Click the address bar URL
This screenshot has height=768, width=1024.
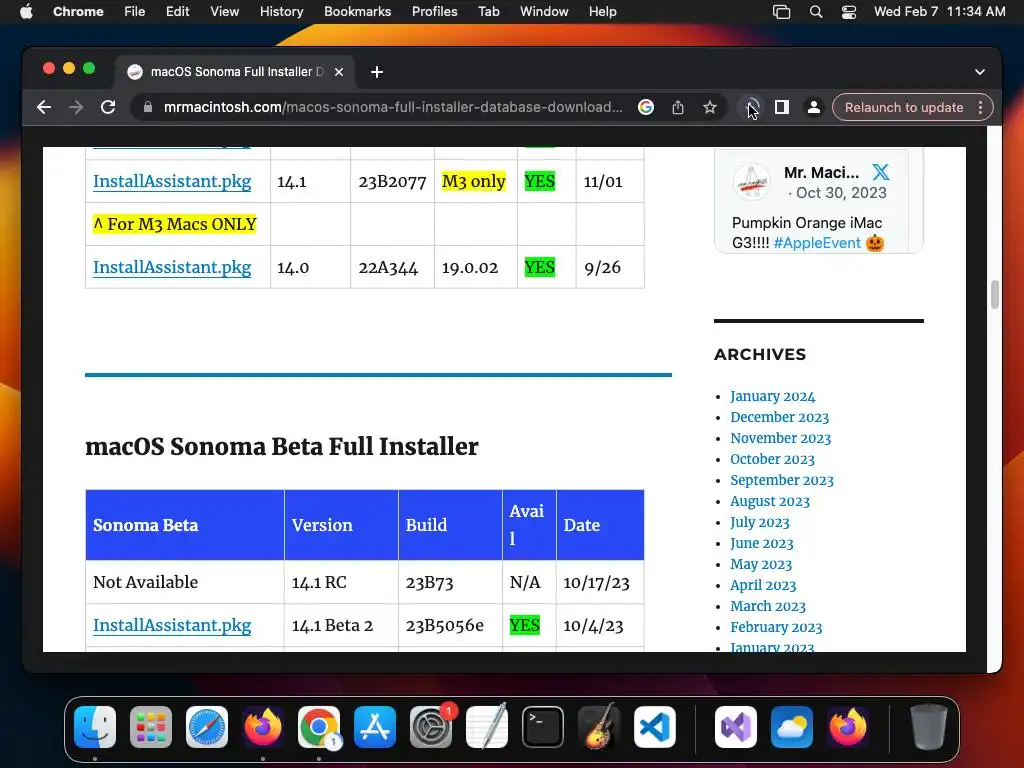coord(392,107)
